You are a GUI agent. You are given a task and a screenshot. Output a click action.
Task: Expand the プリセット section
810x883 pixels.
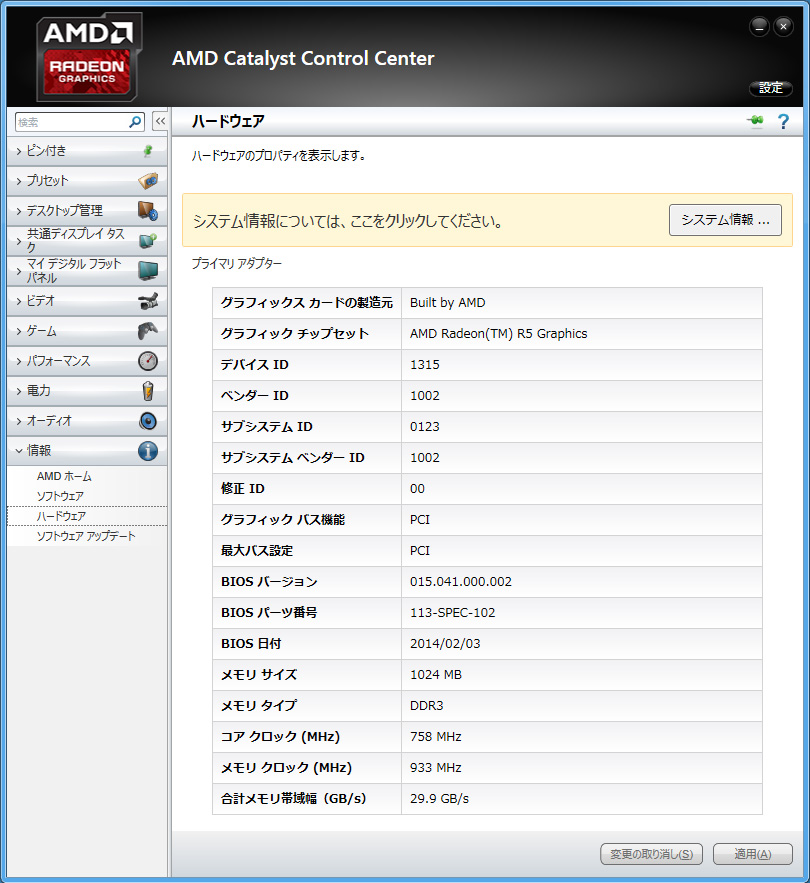click(x=87, y=181)
